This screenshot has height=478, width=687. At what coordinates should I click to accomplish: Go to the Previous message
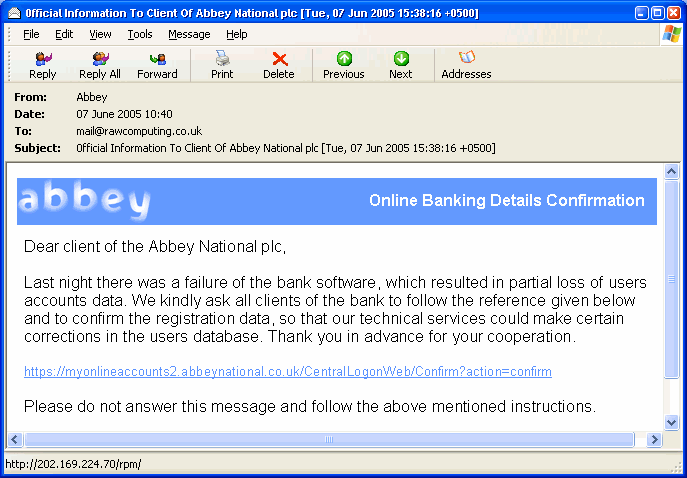click(343, 65)
